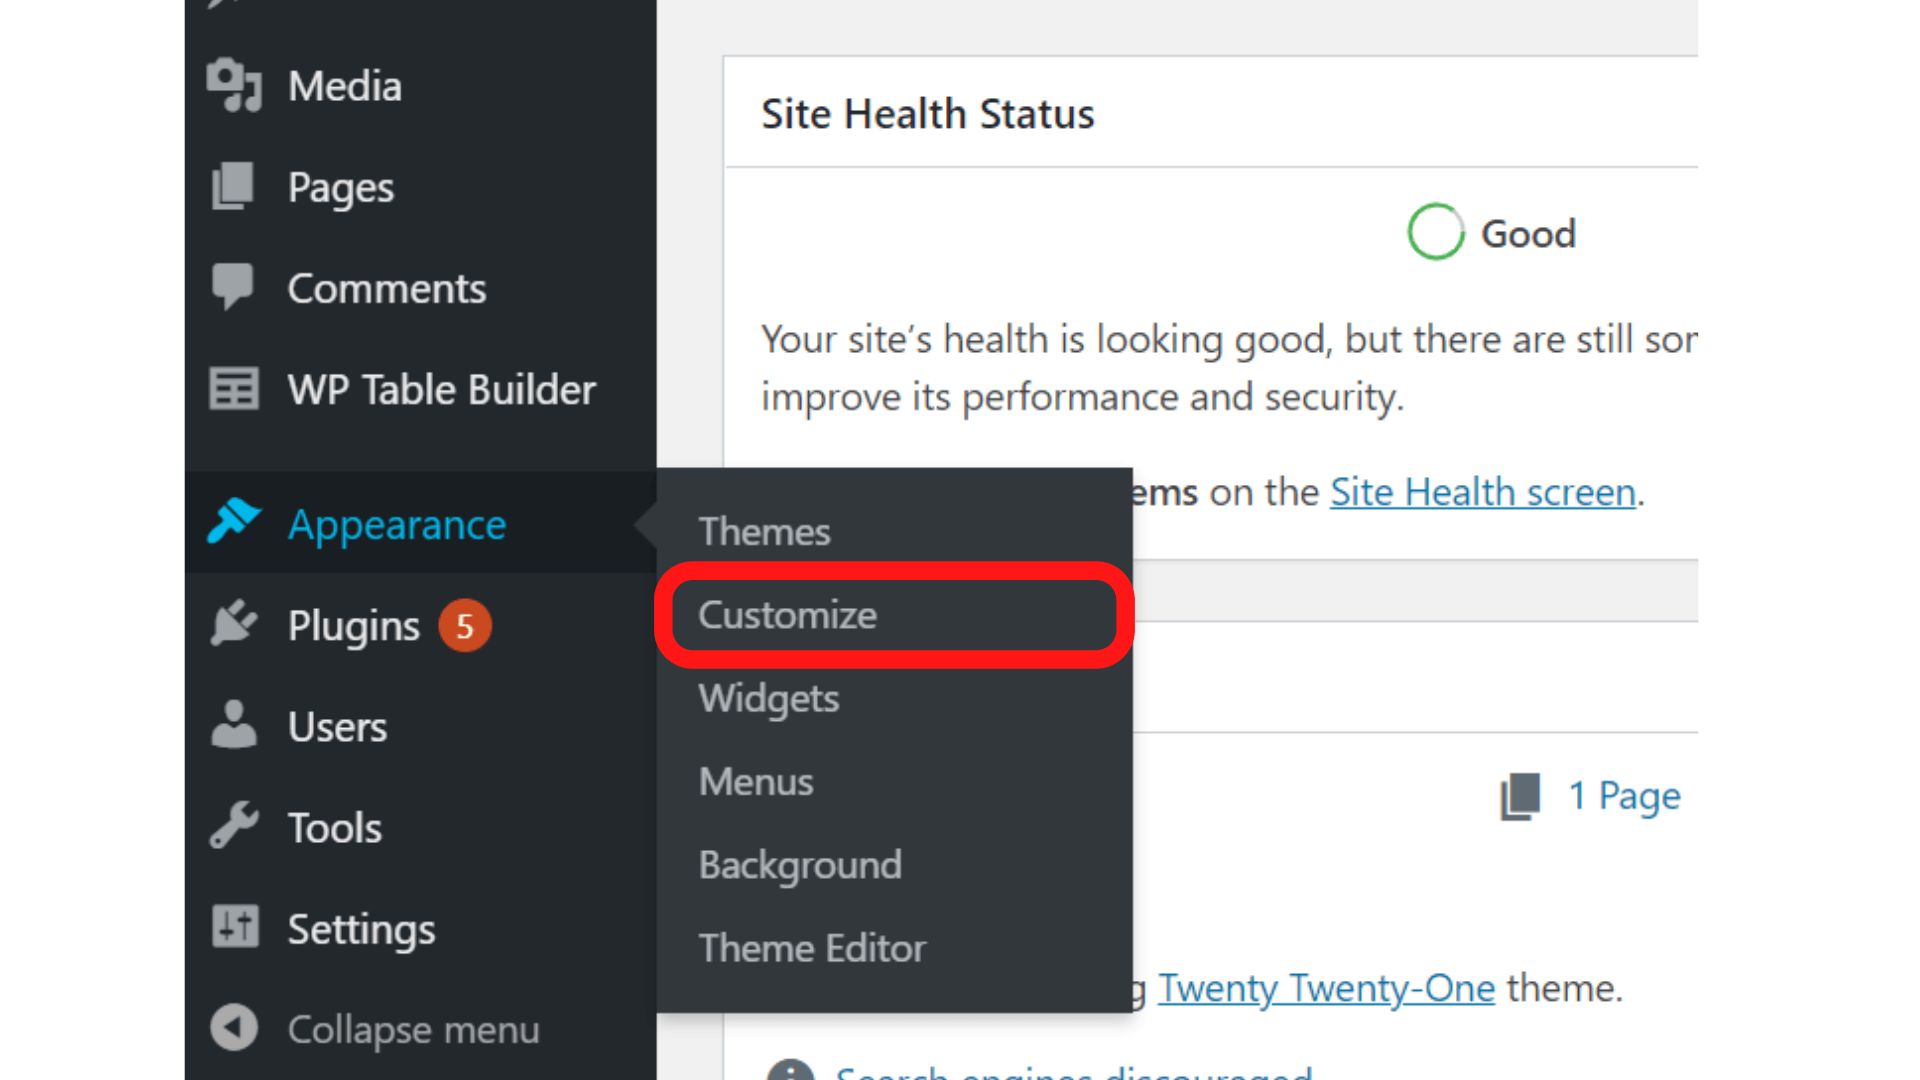
Task: Collapse the admin sidebar menu
Action: (x=234, y=1029)
